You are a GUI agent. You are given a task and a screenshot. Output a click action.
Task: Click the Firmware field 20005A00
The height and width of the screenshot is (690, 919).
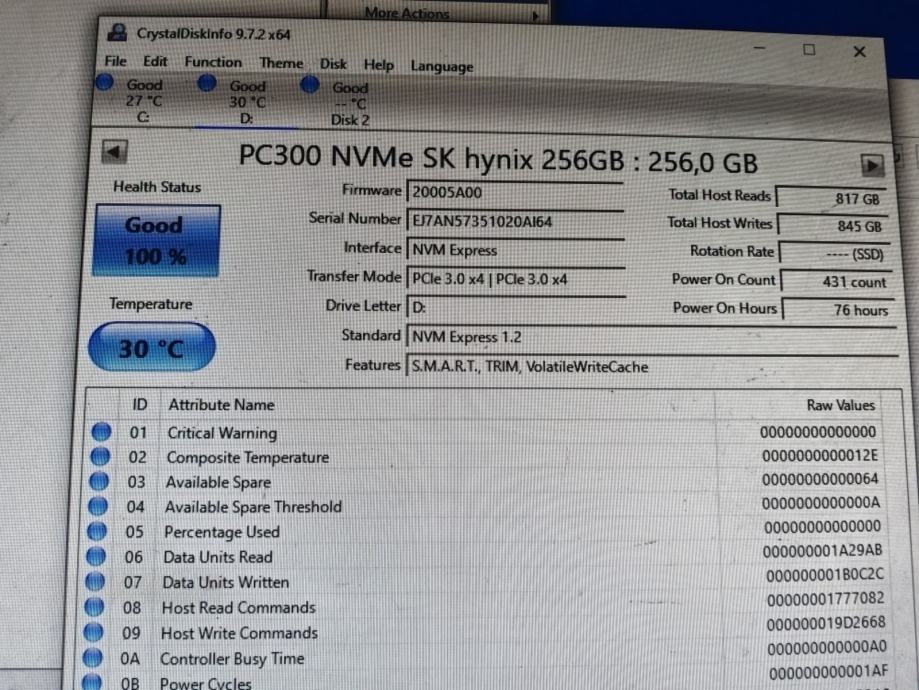pyautogui.click(x=515, y=192)
